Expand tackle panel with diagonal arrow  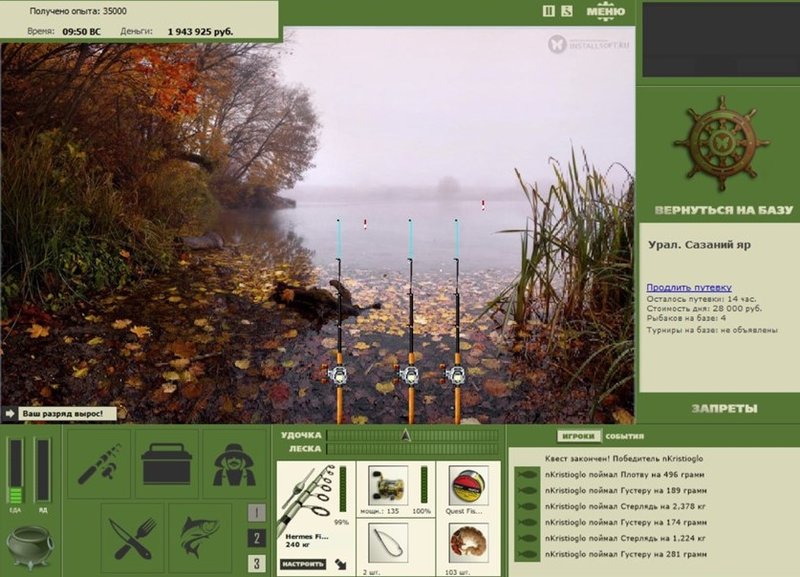[x=340, y=564]
